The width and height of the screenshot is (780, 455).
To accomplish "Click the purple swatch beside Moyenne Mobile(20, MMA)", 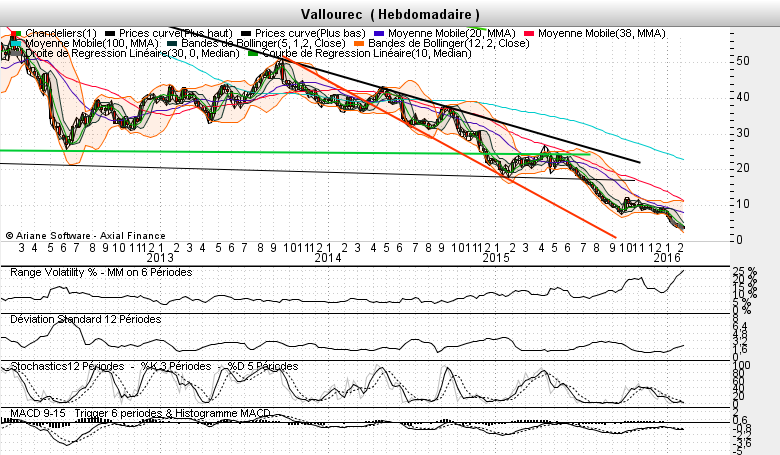I will click(x=380, y=33).
